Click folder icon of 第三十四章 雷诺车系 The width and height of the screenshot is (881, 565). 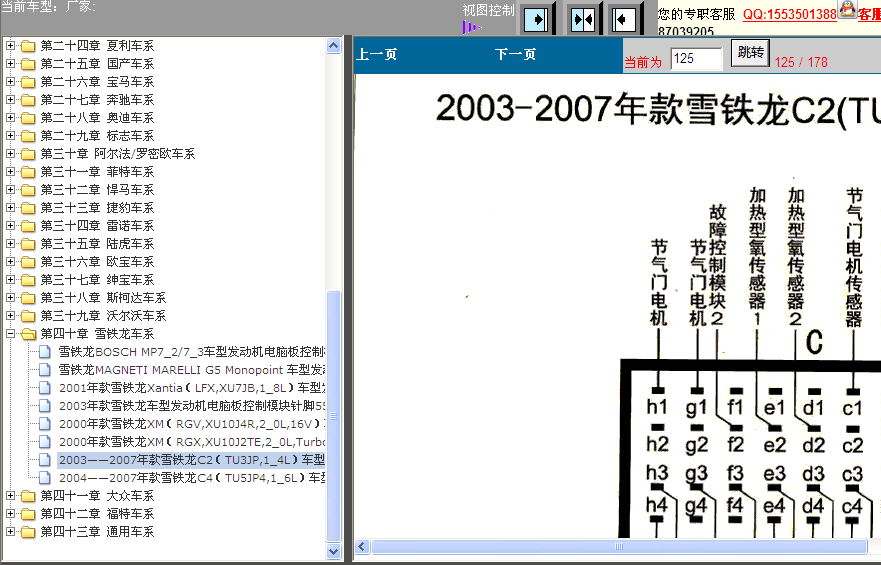[x=28, y=225]
